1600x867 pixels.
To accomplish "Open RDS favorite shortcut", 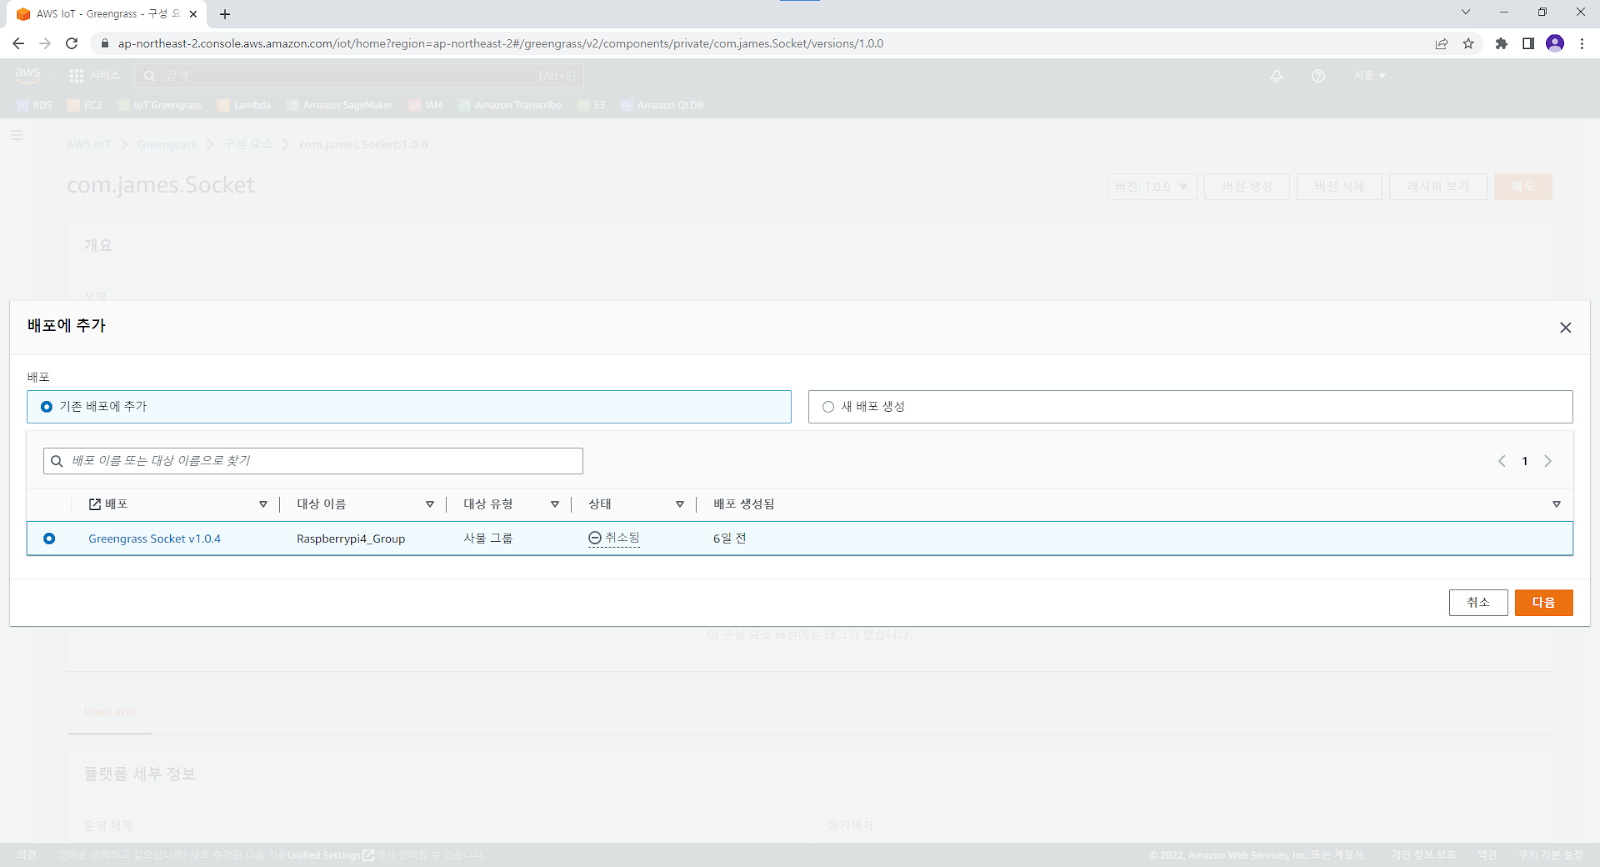I will tap(34, 105).
